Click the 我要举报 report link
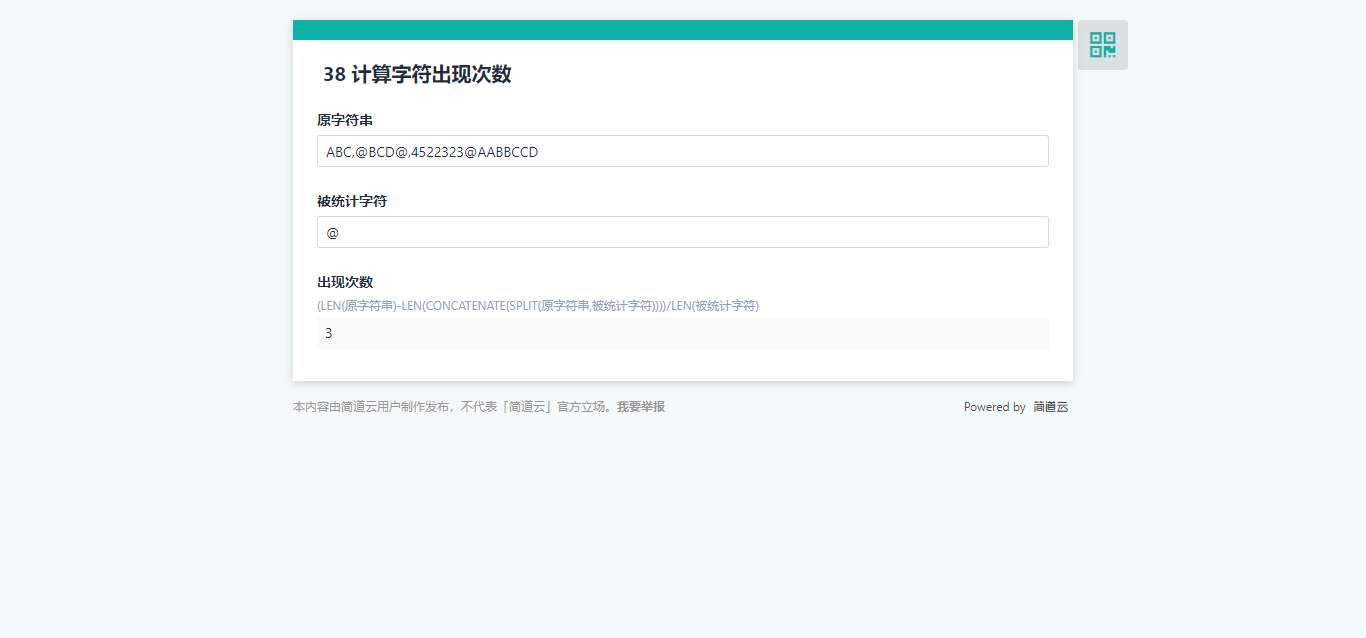The height and width of the screenshot is (638, 1366). pos(641,407)
